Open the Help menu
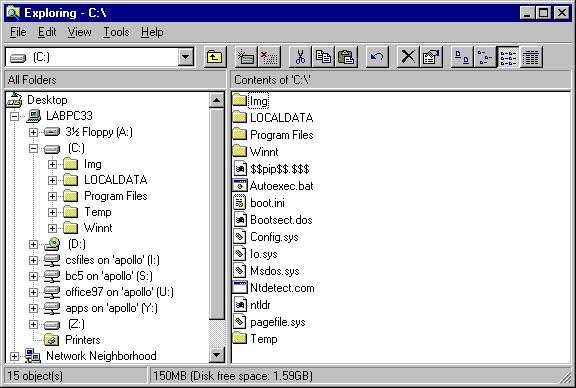This screenshot has height=388, width=576. 152,32
